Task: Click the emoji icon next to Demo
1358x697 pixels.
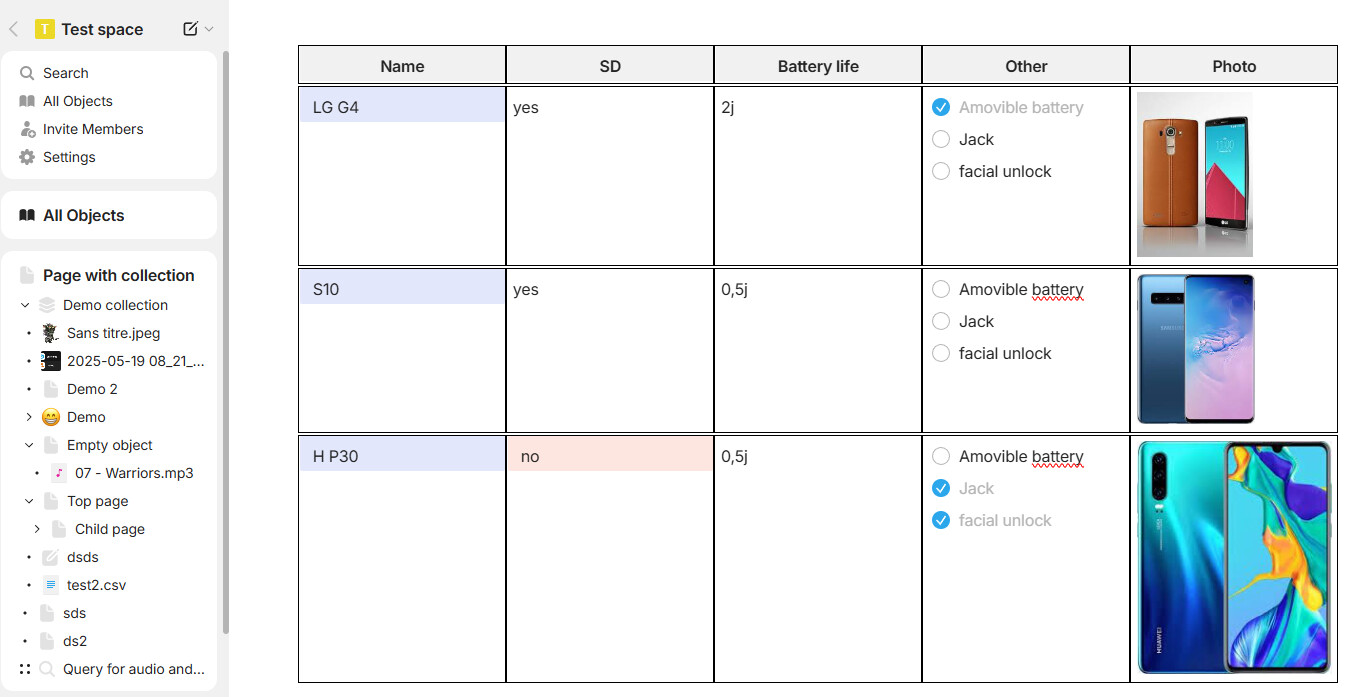Action: [51, 417]
